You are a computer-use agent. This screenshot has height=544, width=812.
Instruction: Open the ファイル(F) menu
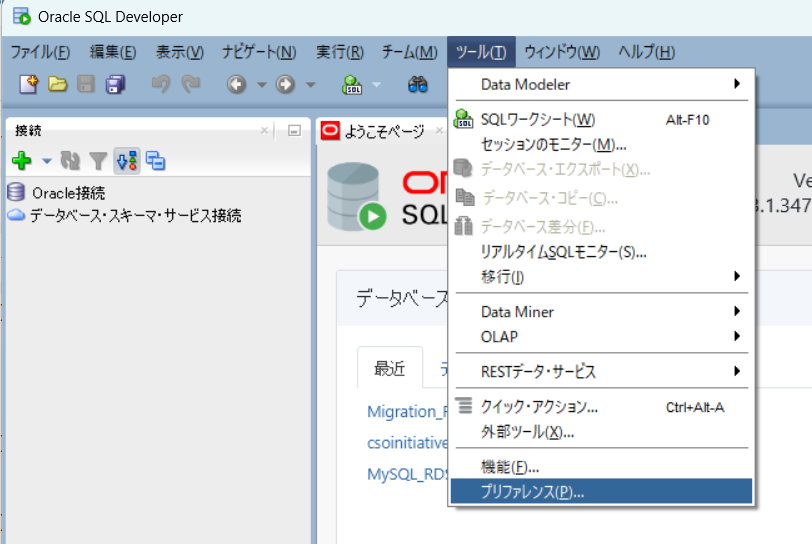point(40,52)
